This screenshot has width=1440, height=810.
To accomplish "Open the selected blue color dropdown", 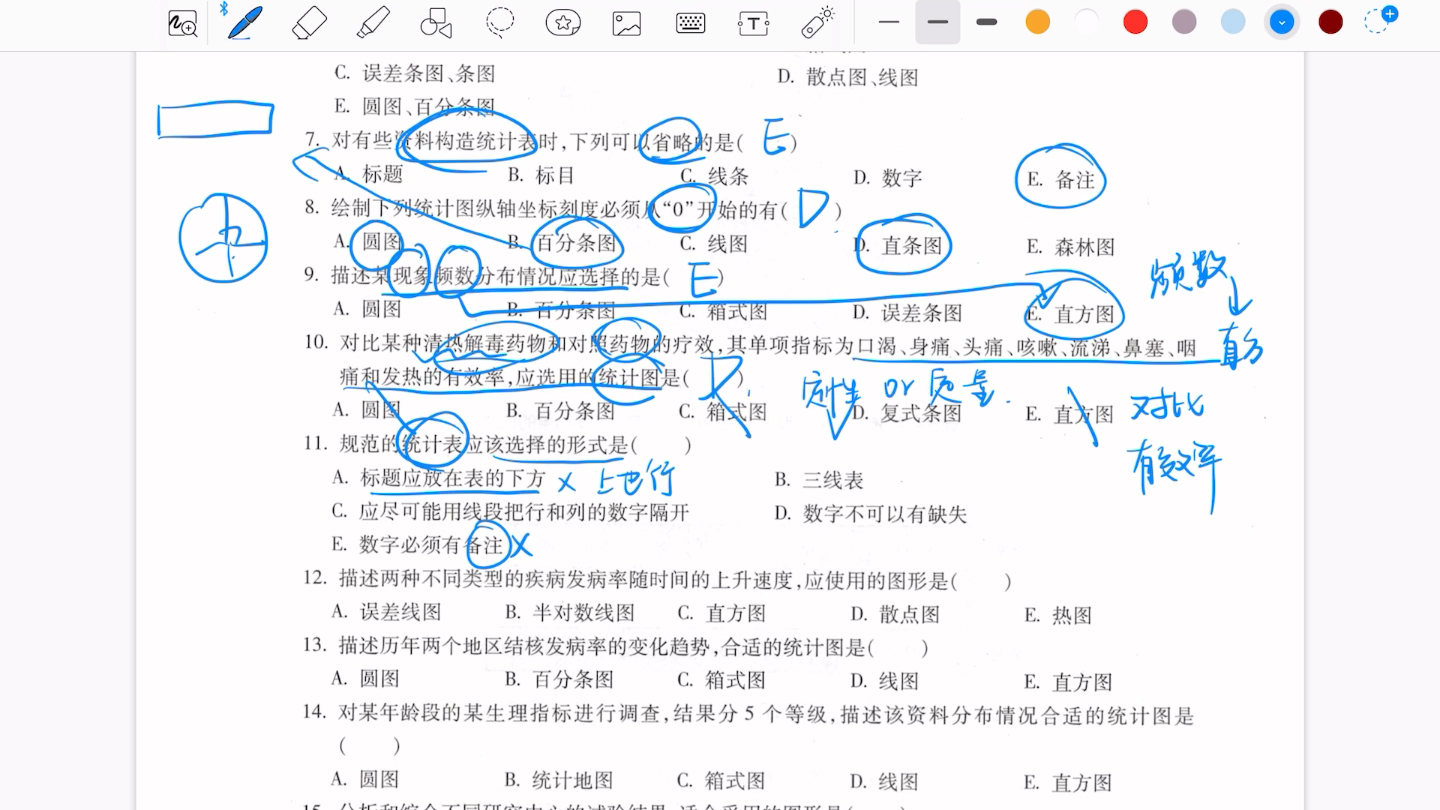I will click(x=1282, y=22).
